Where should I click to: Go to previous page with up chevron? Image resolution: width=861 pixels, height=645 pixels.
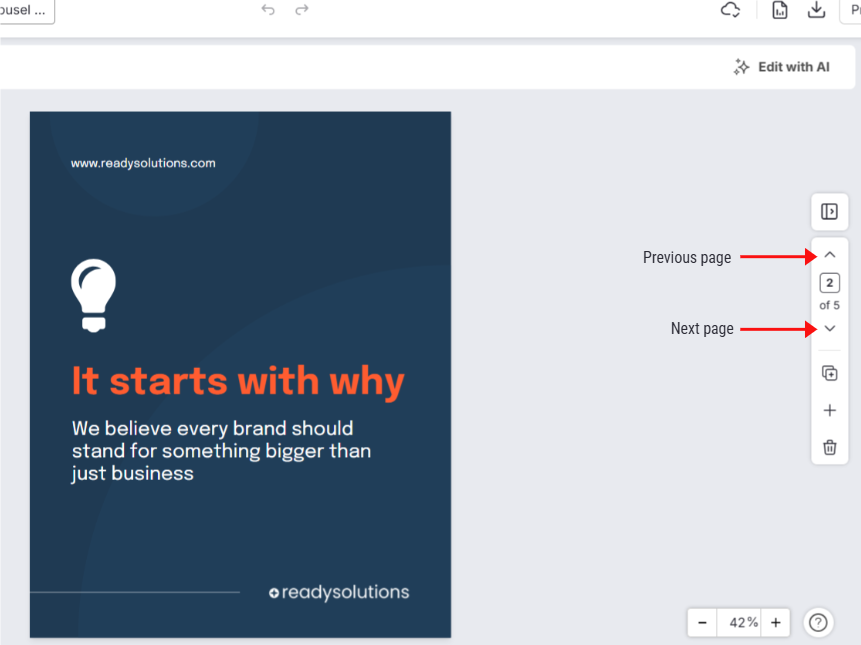(829, 256)
